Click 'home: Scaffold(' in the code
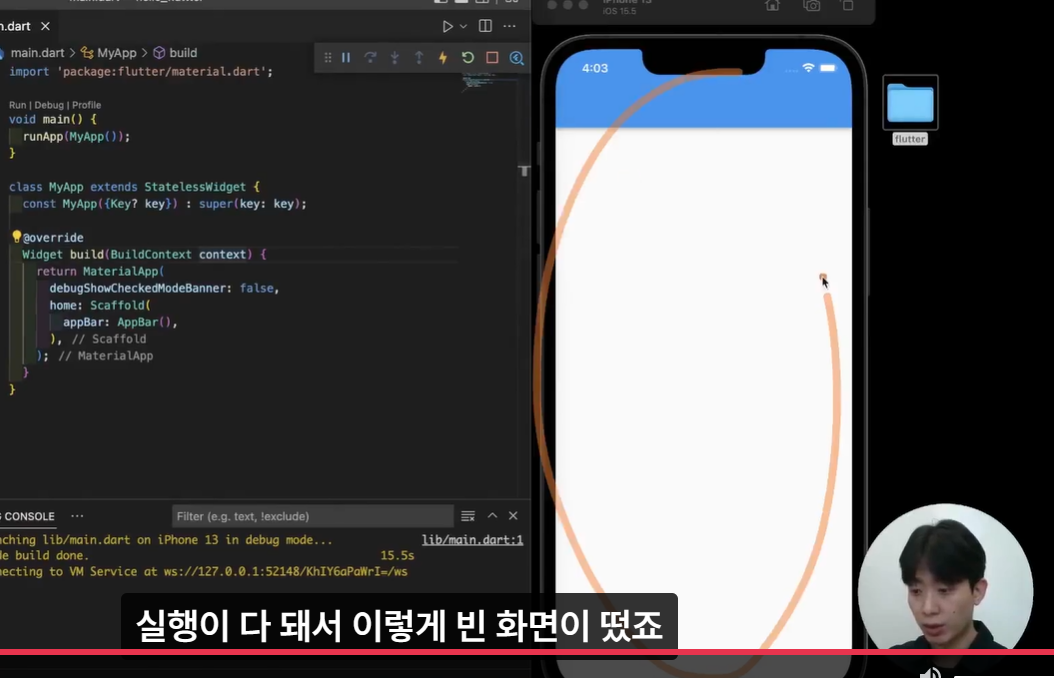 tap(100, 305)
